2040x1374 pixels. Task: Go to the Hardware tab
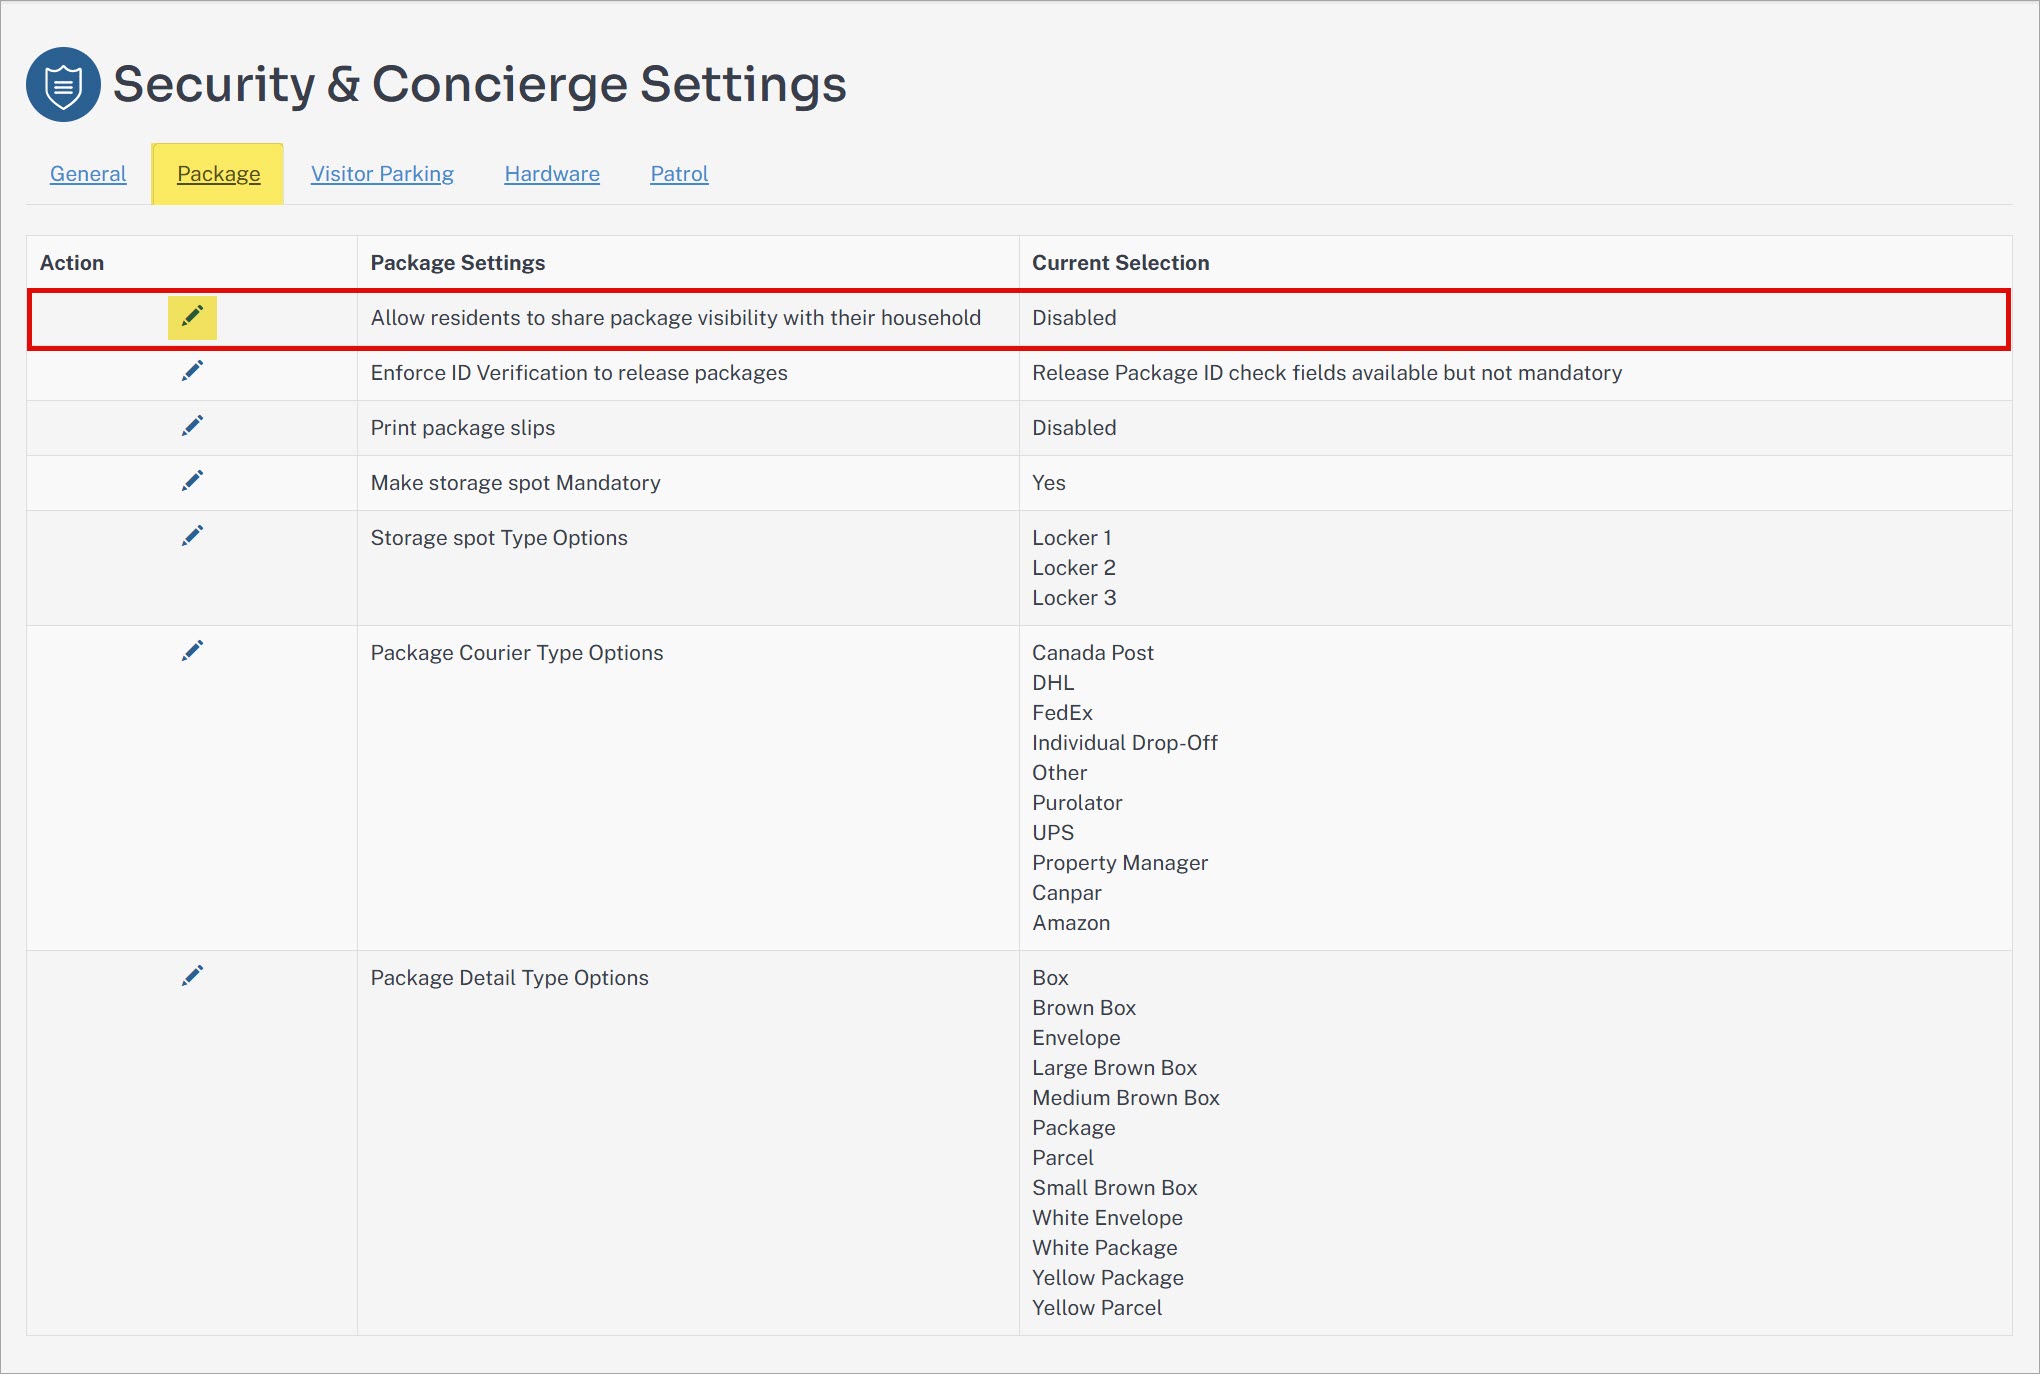552,174
